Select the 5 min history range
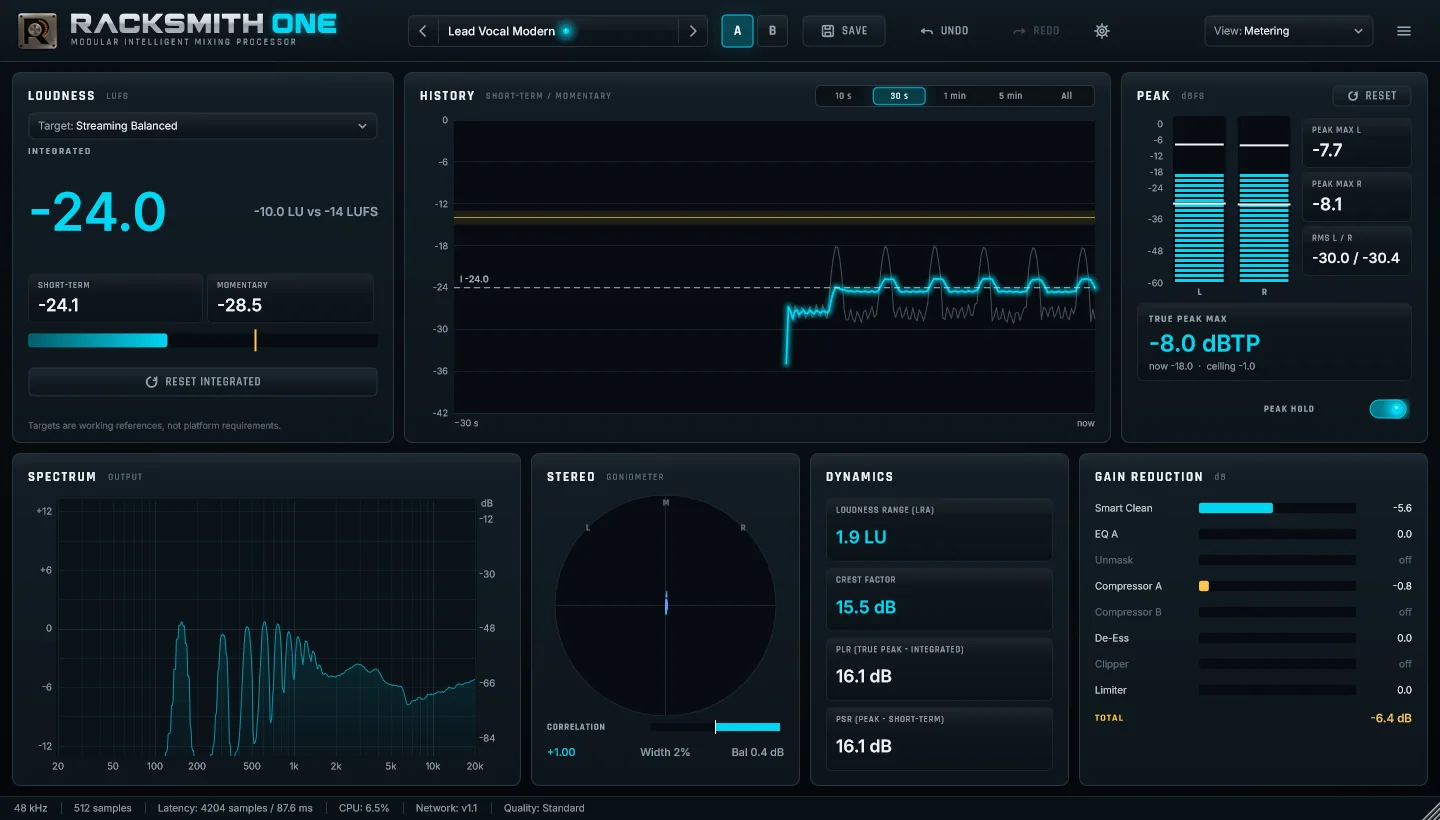Image resolution: width=1440 pixels, height=820 pixels. (x=1011, y=96)
